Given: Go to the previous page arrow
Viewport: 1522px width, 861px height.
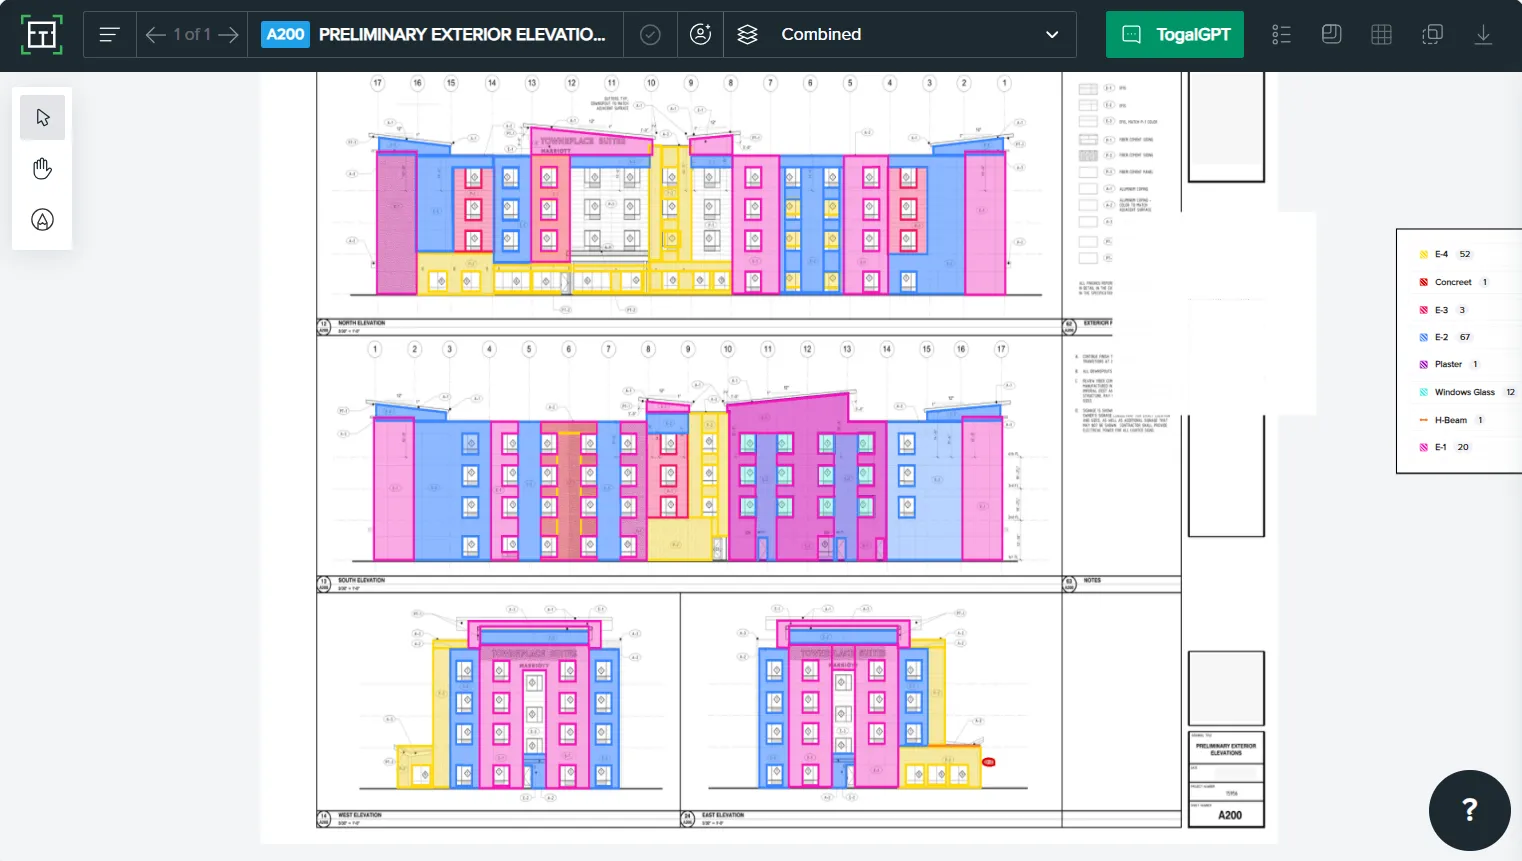Looking at the screenshot, I should pyautogui.click(x=155, y=35).
